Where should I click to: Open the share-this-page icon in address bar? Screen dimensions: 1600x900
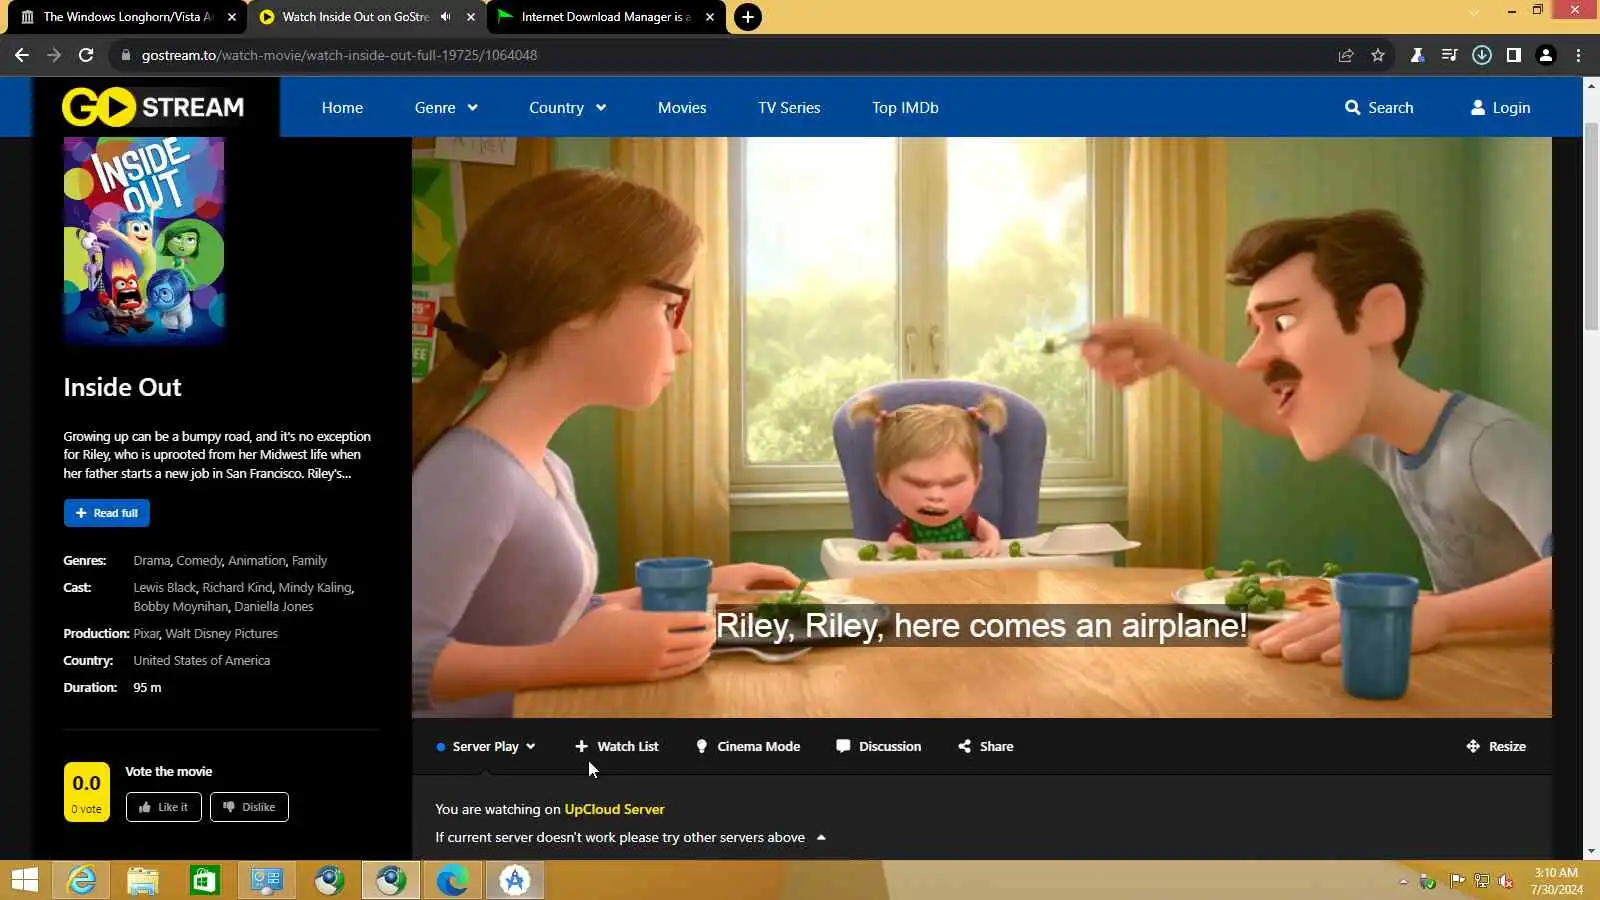tap(1346, 55)
